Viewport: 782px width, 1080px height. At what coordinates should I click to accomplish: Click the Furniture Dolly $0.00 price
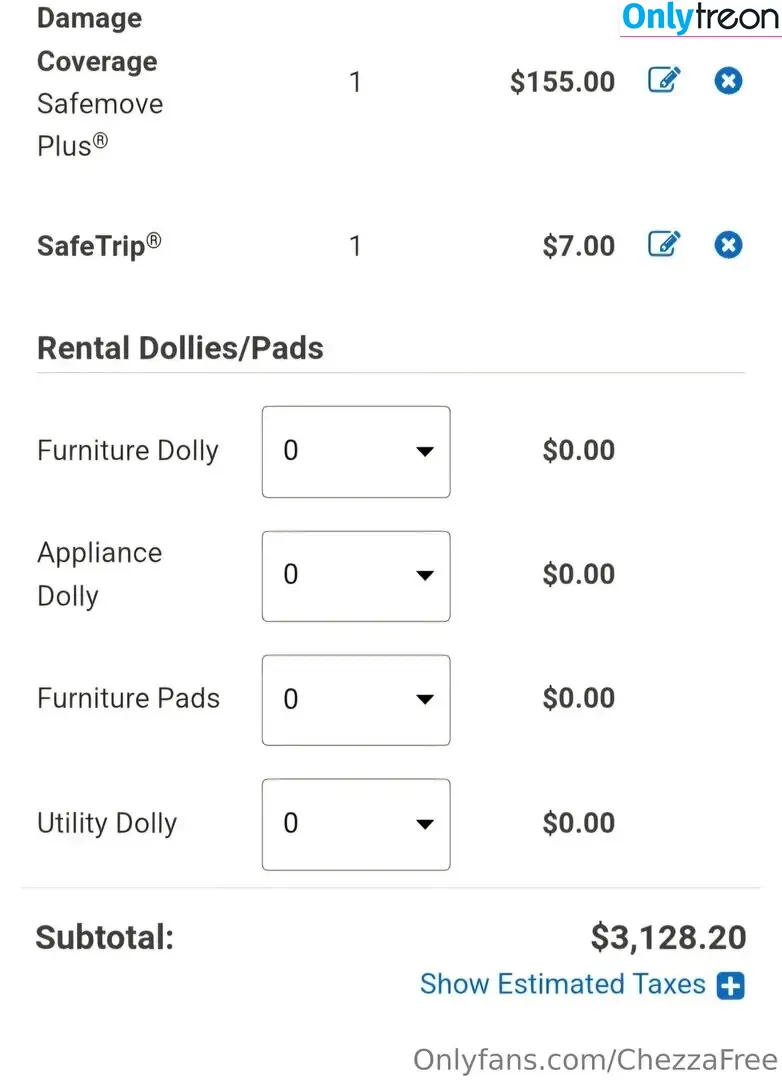point(579,450)
